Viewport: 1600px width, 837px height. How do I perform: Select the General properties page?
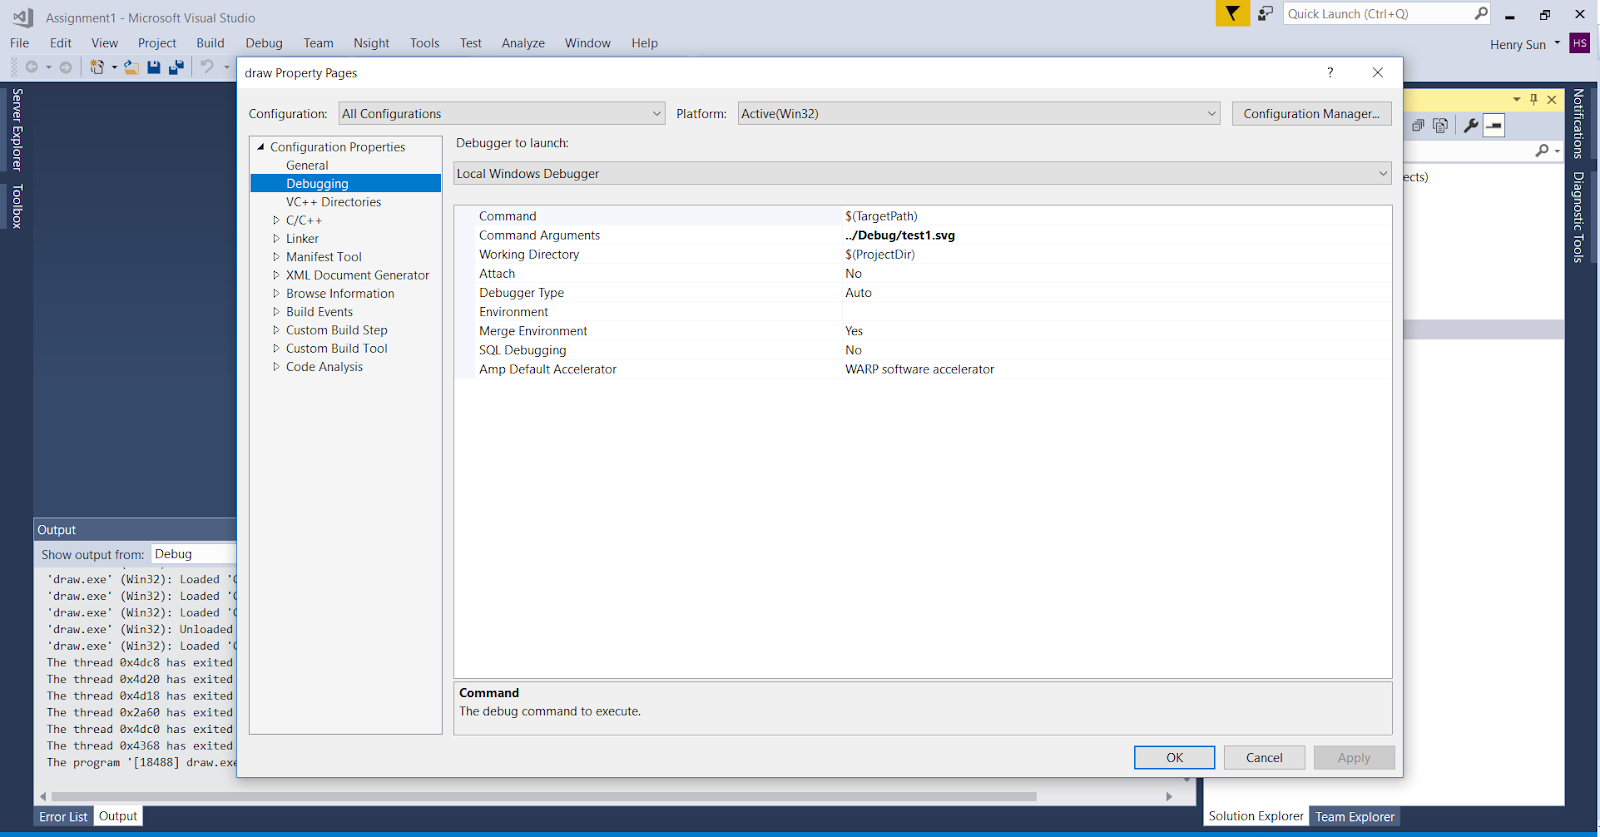pyautogui.click(x=307, y=165)
